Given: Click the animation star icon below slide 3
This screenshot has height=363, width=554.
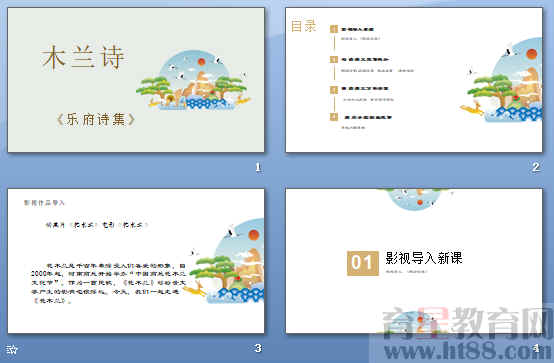Looking at the screenshot, I should tap(12, 350).
